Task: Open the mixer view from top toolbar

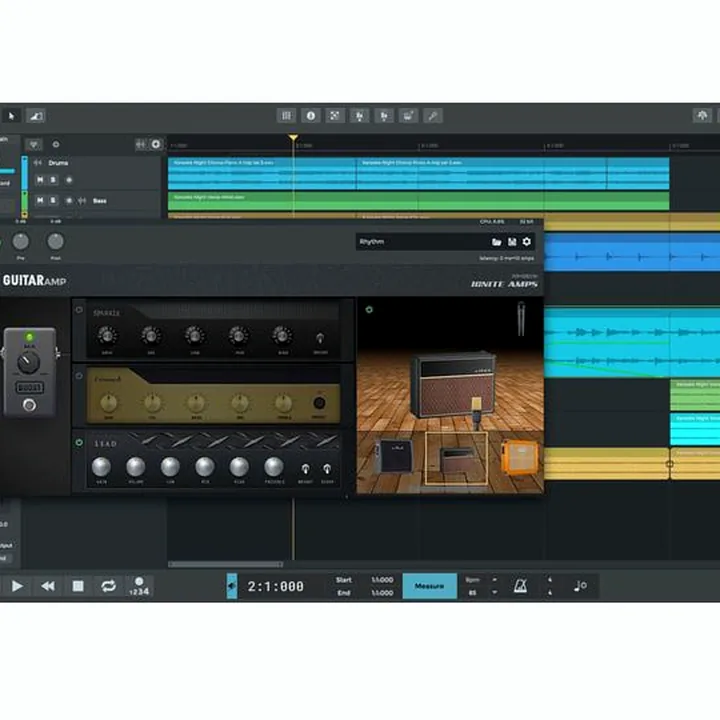Action: 286,116
